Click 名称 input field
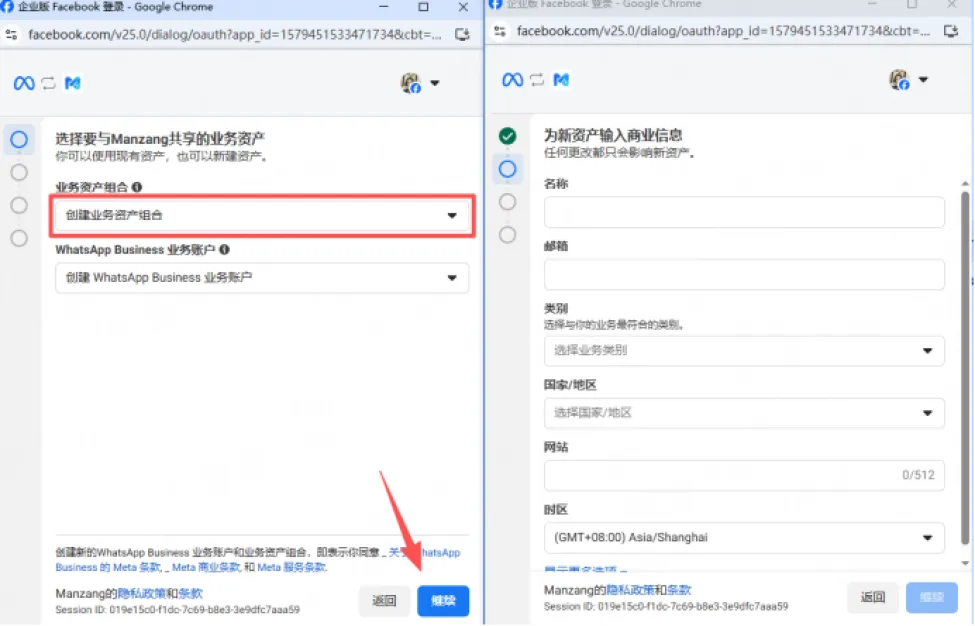Screen dimensions: 975x626 [744, 213]
